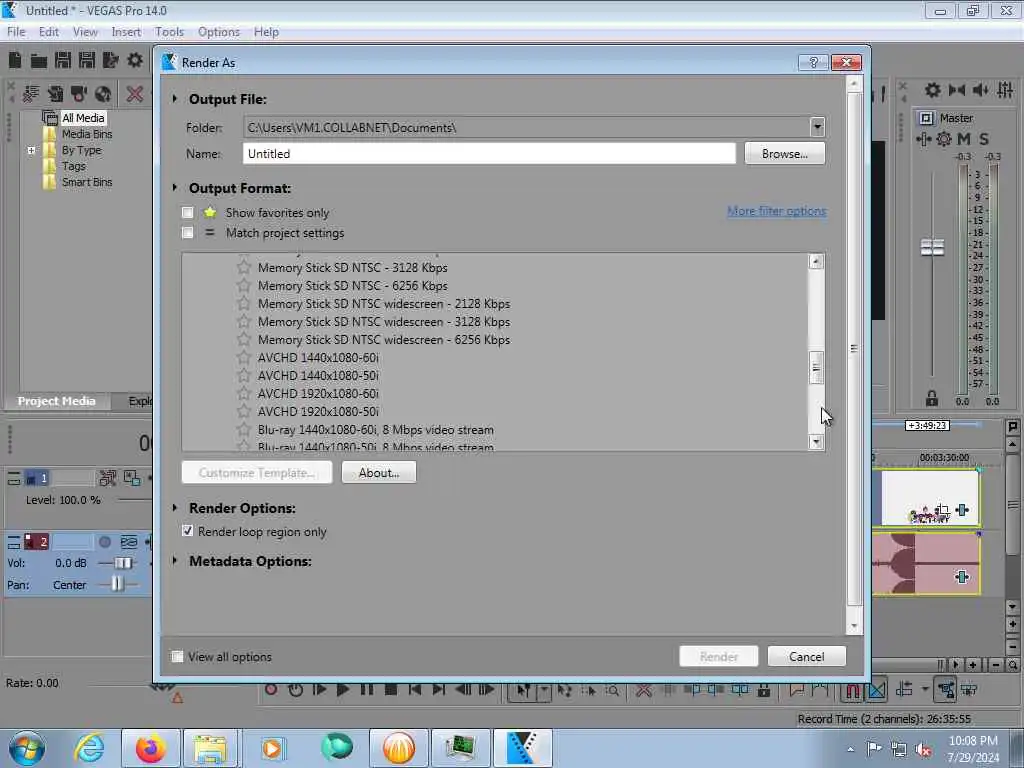The image size is (1024, 768).
Task: Click the template list scroll-up arrow
Action: click(x=816, y=262)
